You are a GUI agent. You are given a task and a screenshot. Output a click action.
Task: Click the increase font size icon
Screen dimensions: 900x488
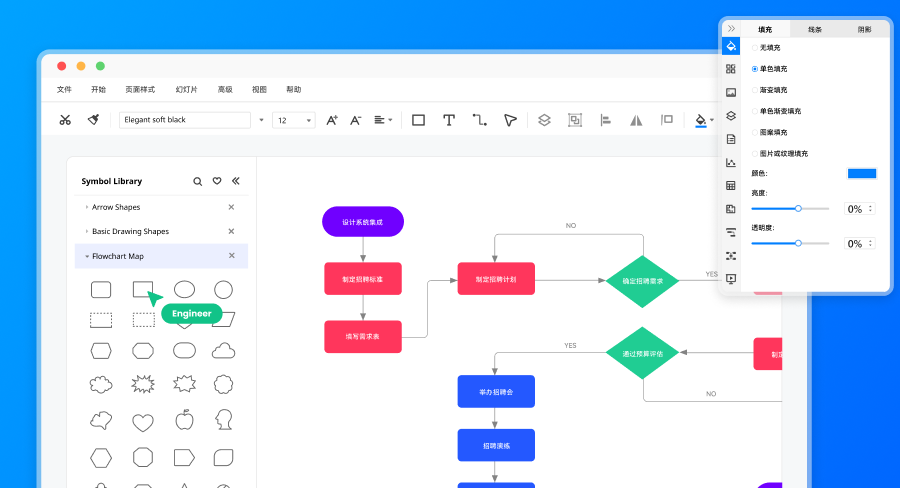pos(332,120)
